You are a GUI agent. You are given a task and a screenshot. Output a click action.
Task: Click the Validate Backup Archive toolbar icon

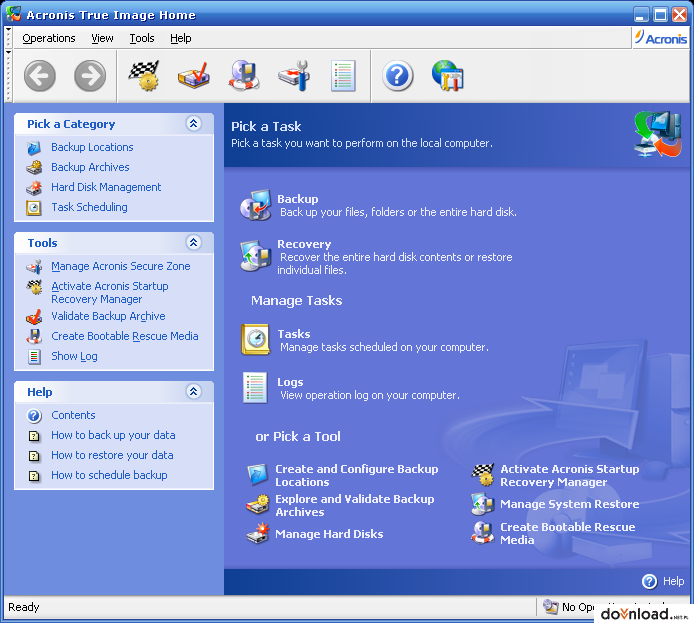tap(194, 76)
